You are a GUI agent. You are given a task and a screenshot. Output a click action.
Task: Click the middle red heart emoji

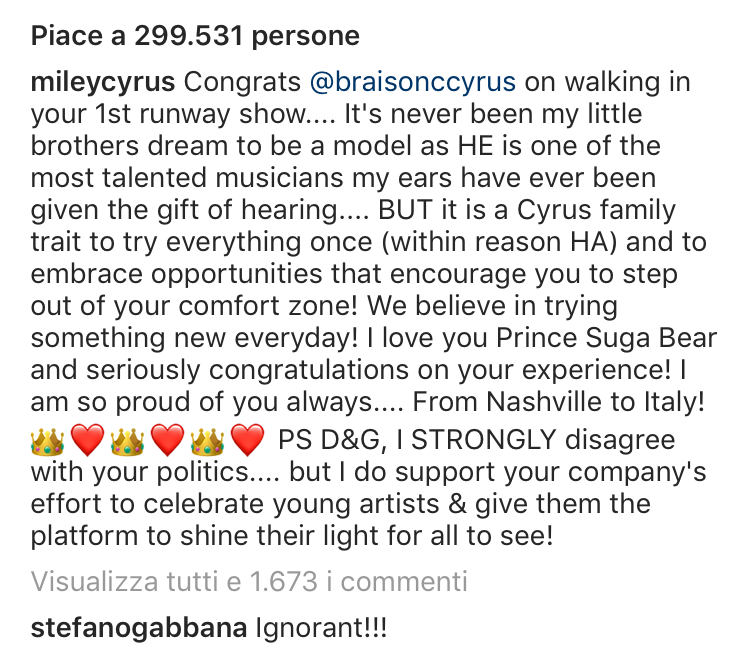coord(167,441)
